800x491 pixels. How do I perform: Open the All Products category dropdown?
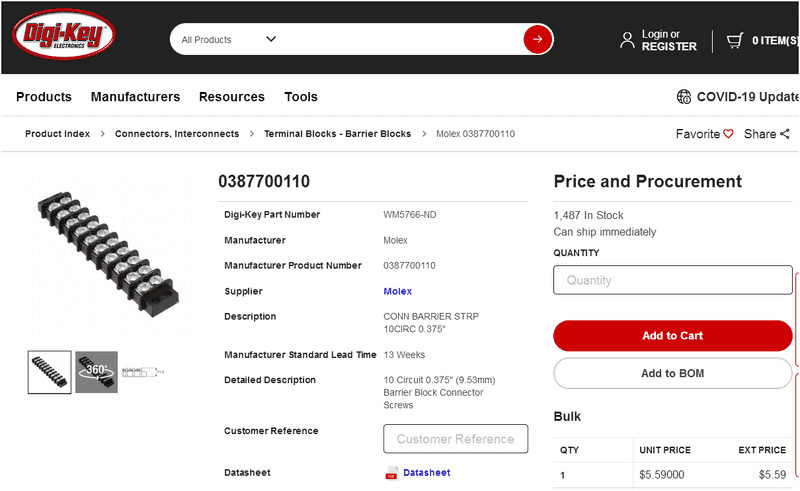pyautogui.click(x=228, y=39)
